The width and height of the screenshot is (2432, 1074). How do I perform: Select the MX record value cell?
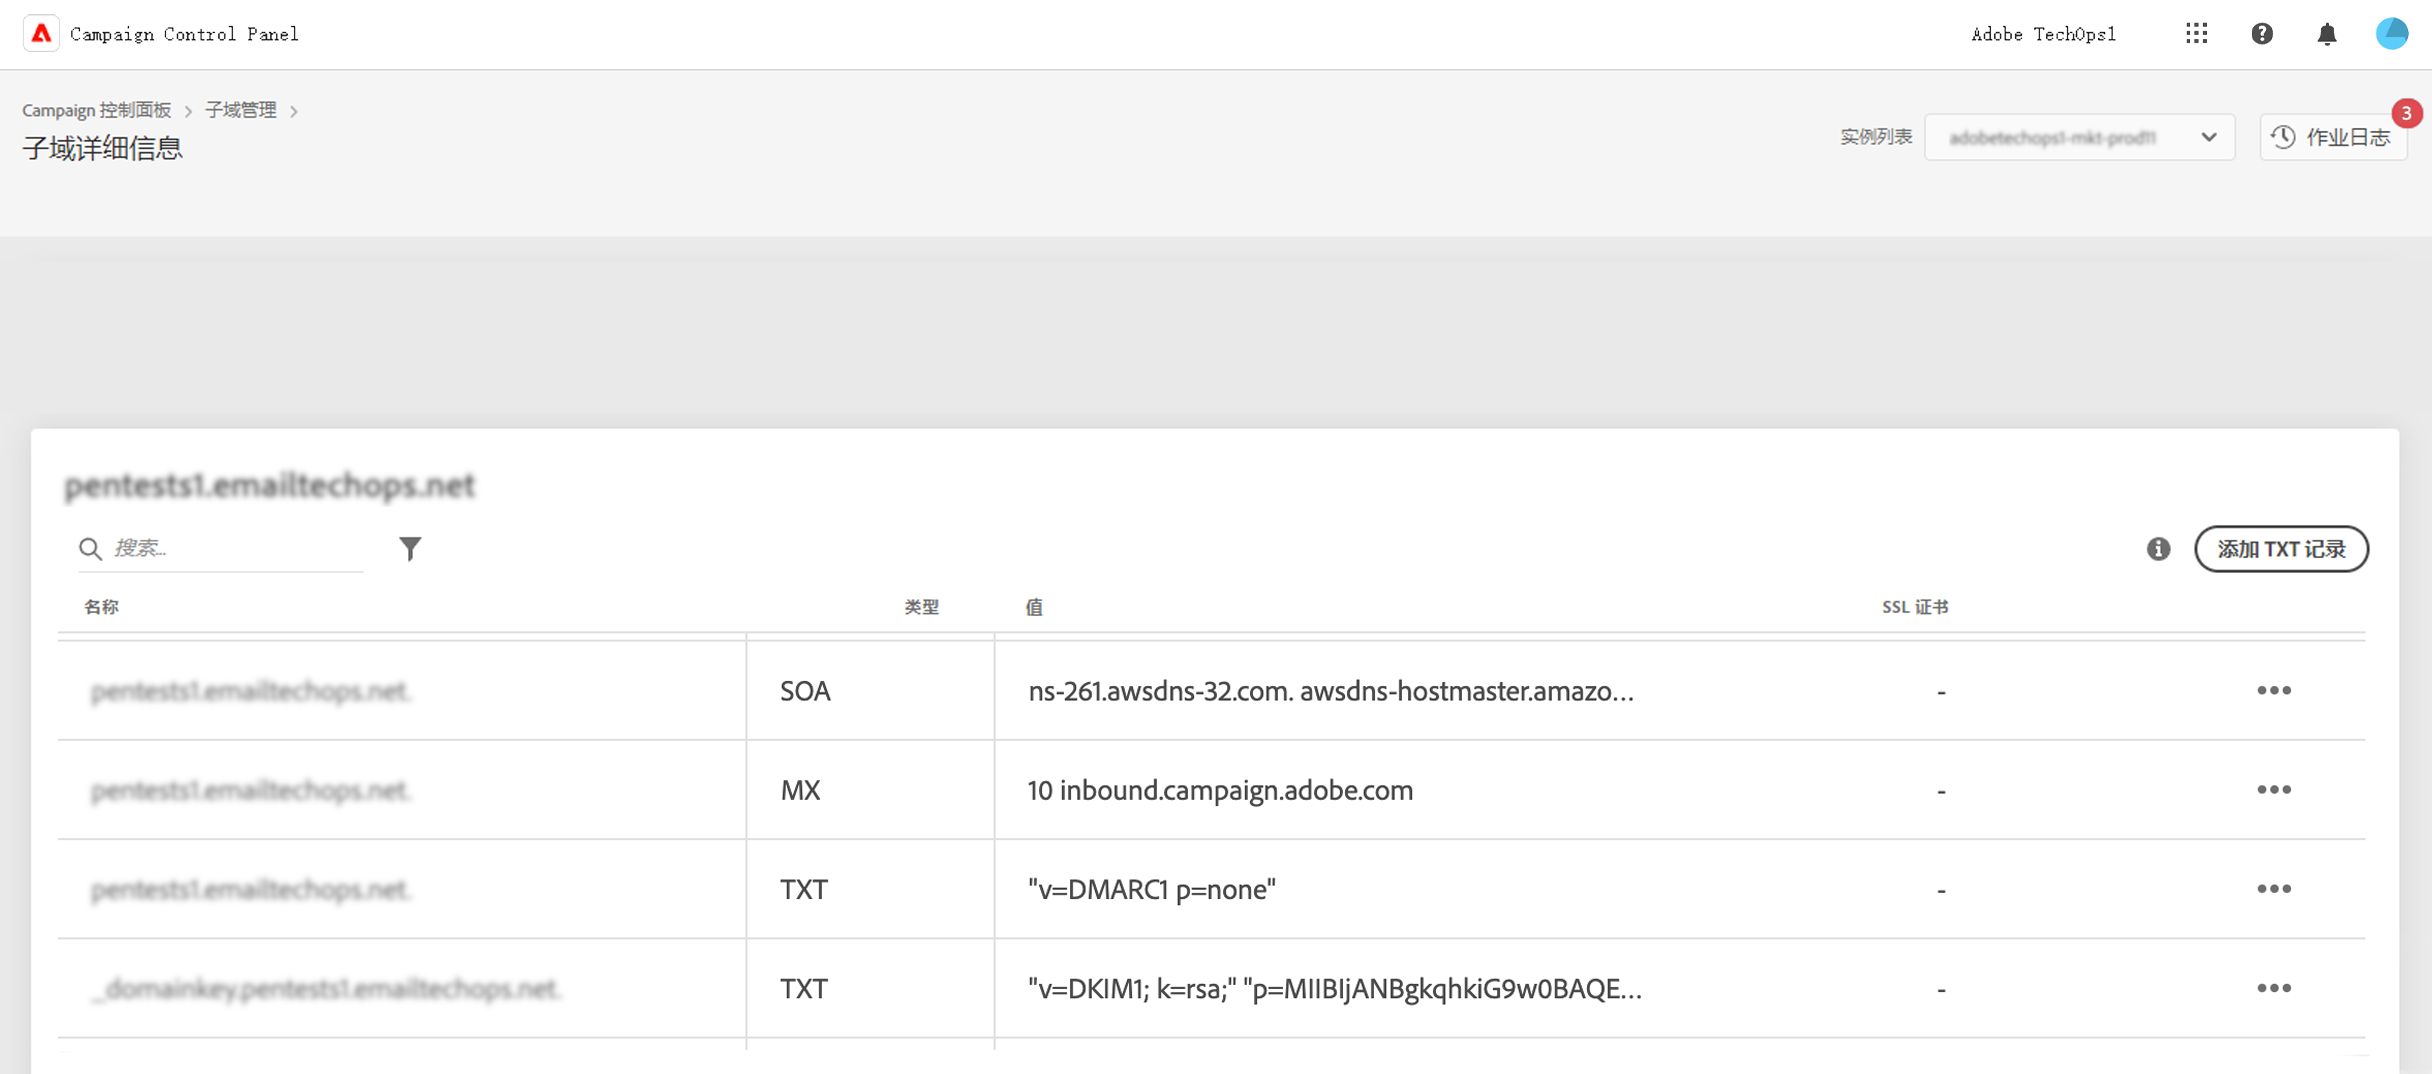(x=1220, y=790)
